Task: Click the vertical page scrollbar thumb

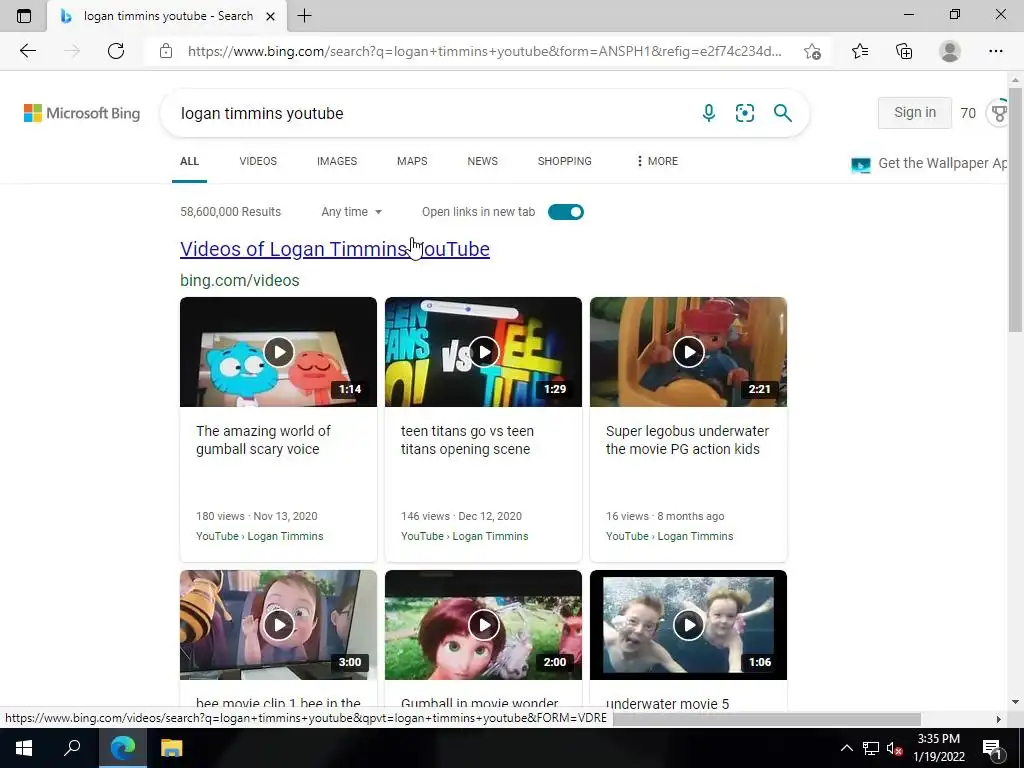Action: (1015, 208)
